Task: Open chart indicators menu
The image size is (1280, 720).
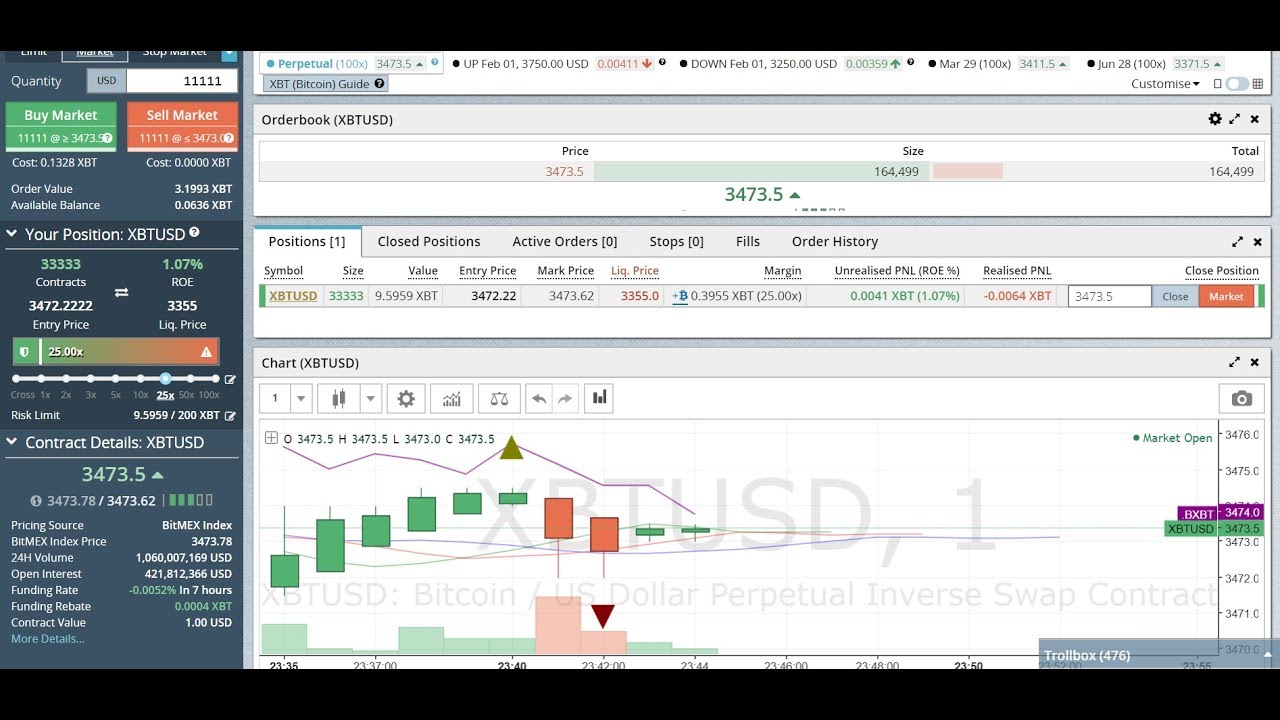Action: pyautogui.click(x=452, y=398)
